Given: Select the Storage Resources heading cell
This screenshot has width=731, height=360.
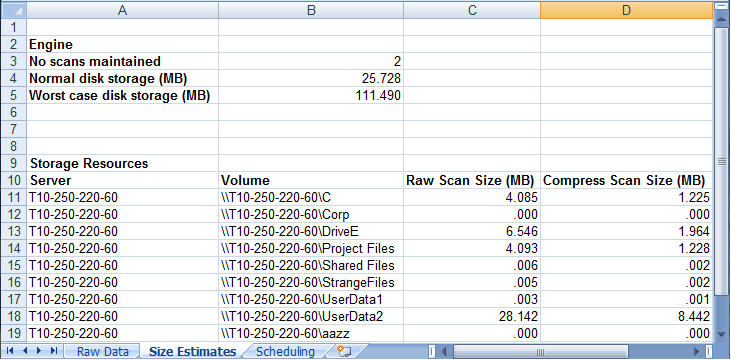Looking at the screenshot, I should pyautogui.click(x=122, y=163).
